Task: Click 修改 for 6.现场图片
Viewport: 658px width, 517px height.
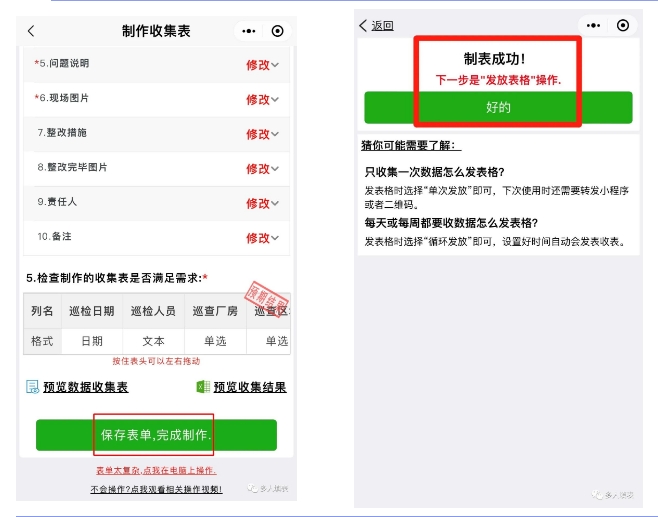Action: 257,100
